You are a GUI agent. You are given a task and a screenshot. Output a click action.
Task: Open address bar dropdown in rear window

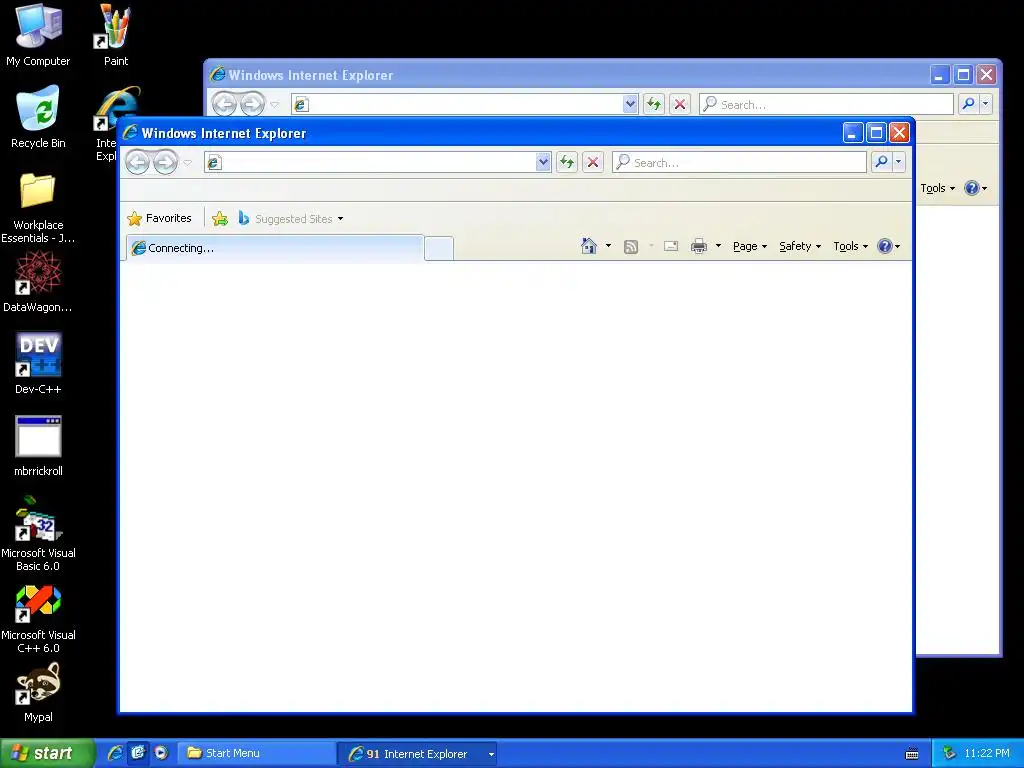(630, 104)
